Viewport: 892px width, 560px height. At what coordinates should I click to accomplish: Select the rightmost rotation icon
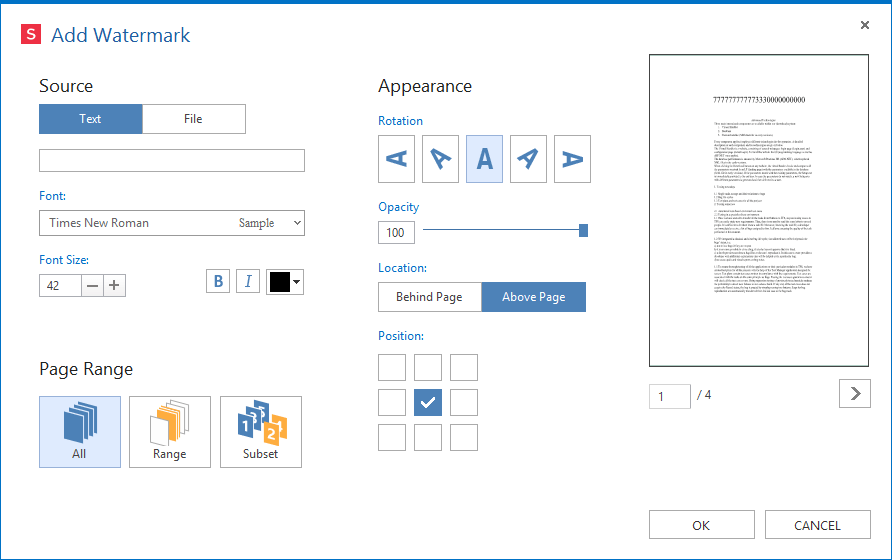[x=572, y=159]
